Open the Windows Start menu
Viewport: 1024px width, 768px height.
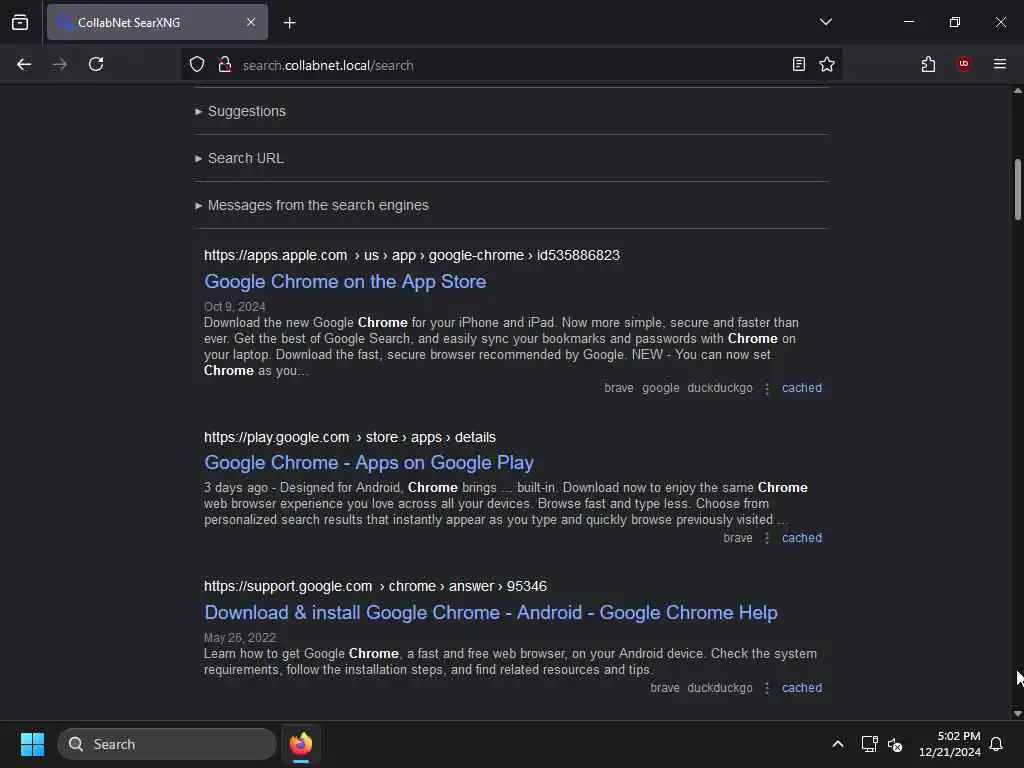(32, 744)
